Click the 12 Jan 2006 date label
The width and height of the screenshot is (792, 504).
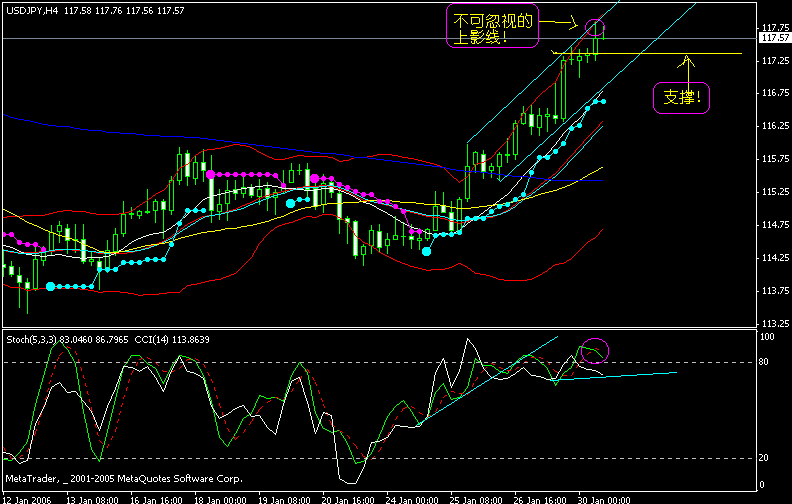point(27,500)
